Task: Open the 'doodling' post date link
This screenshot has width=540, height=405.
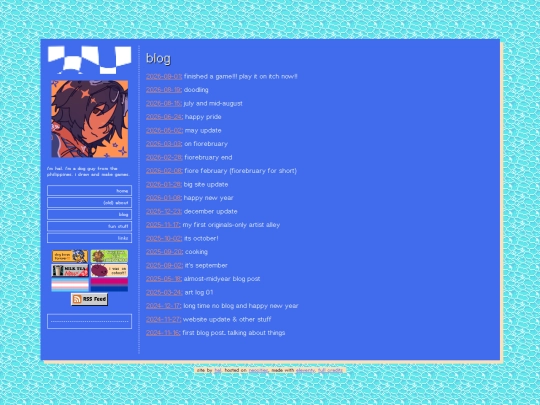Action: tap(163, 90)
